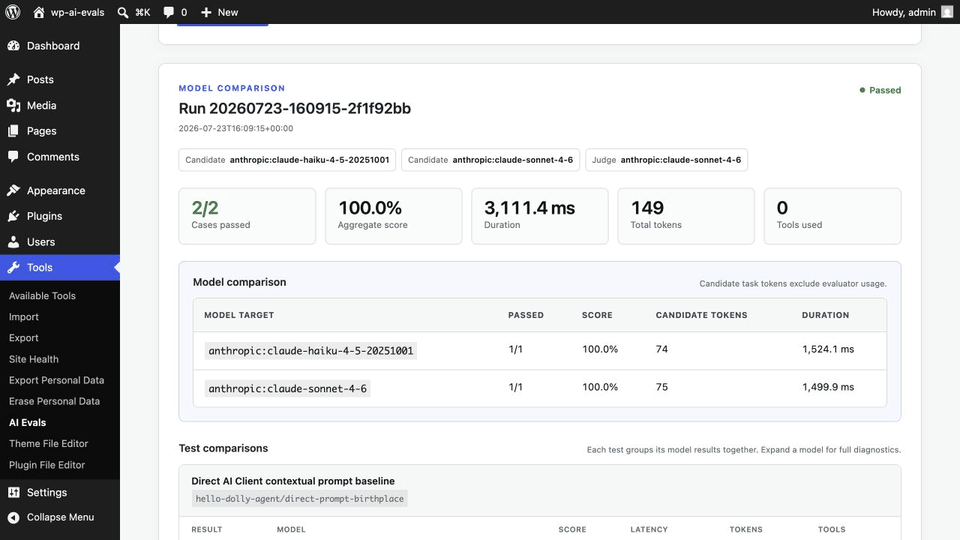Click the wp-ai-evals site name
Screen dimensions: 960x540
[77, 12]
